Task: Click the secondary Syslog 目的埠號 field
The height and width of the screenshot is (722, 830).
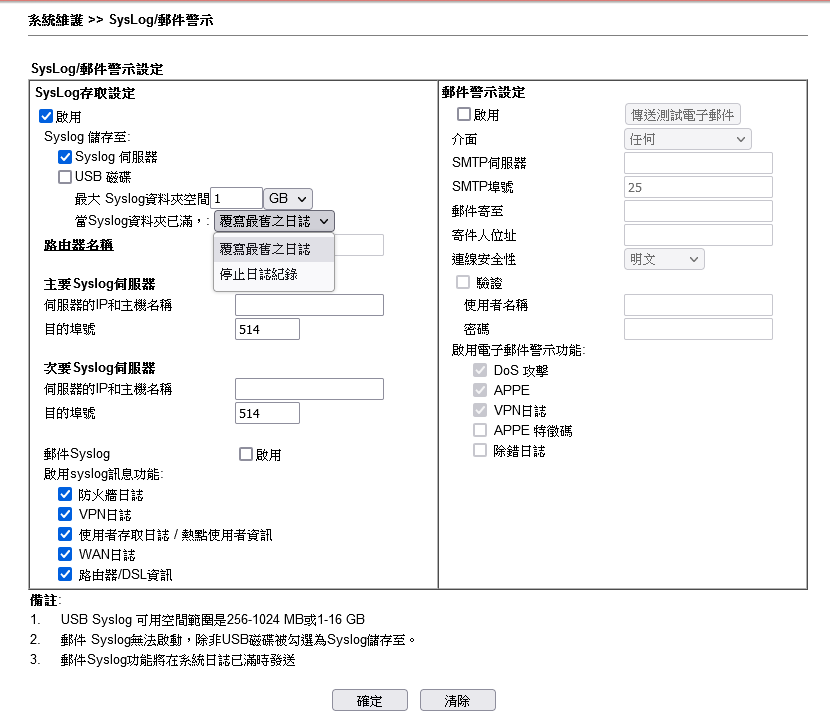Action: pos(267,413)
